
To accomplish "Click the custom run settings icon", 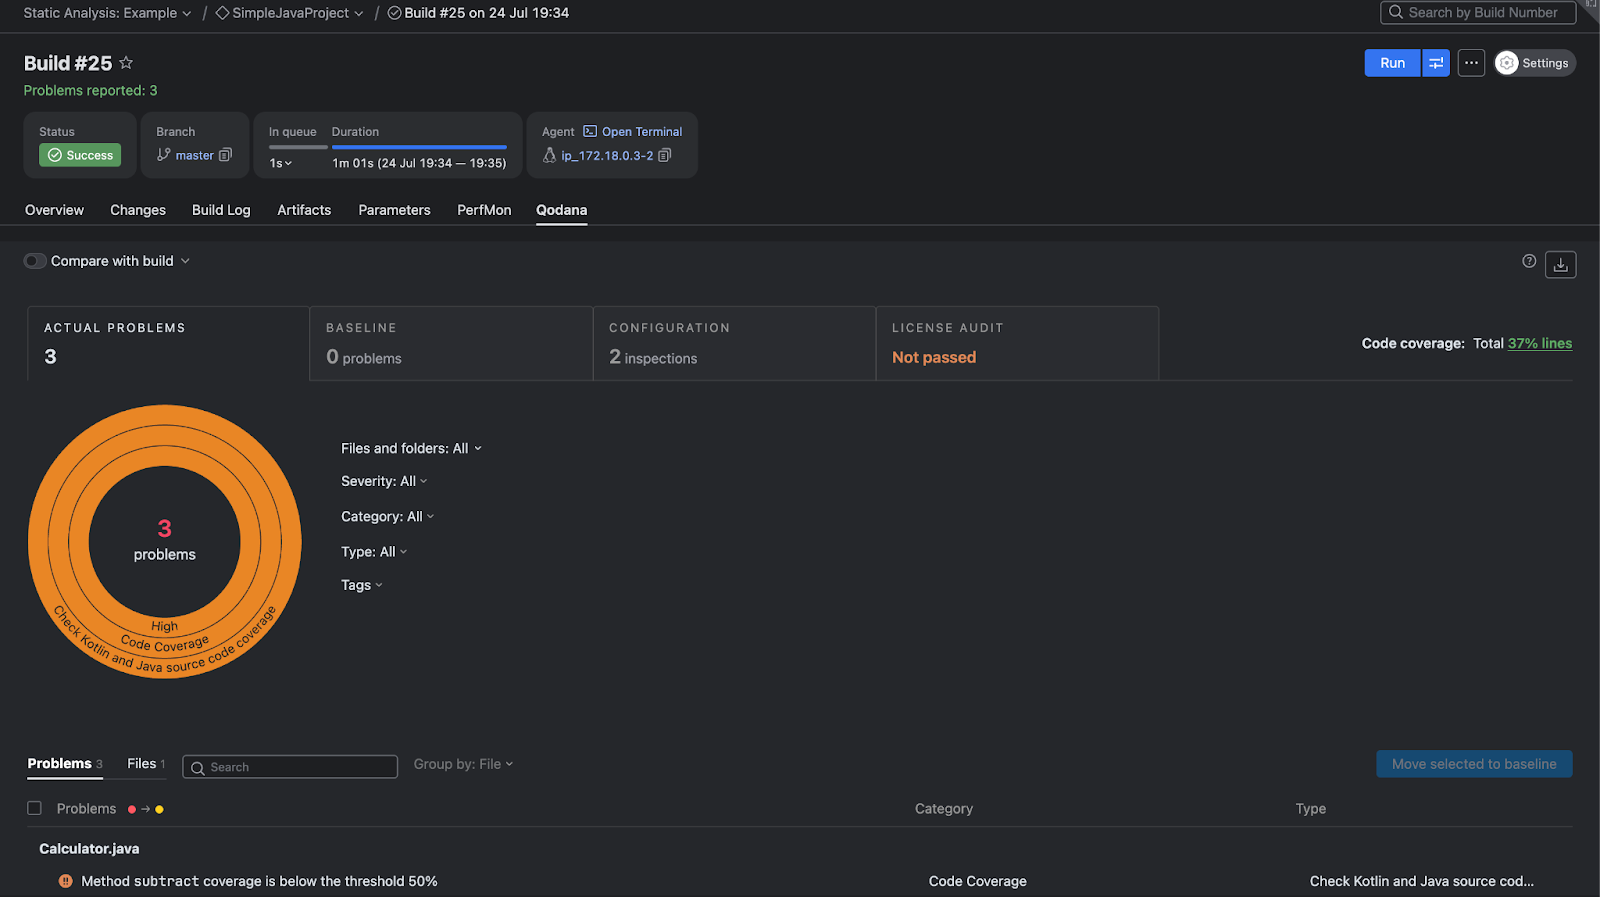I will click(x=1435, y=63).
